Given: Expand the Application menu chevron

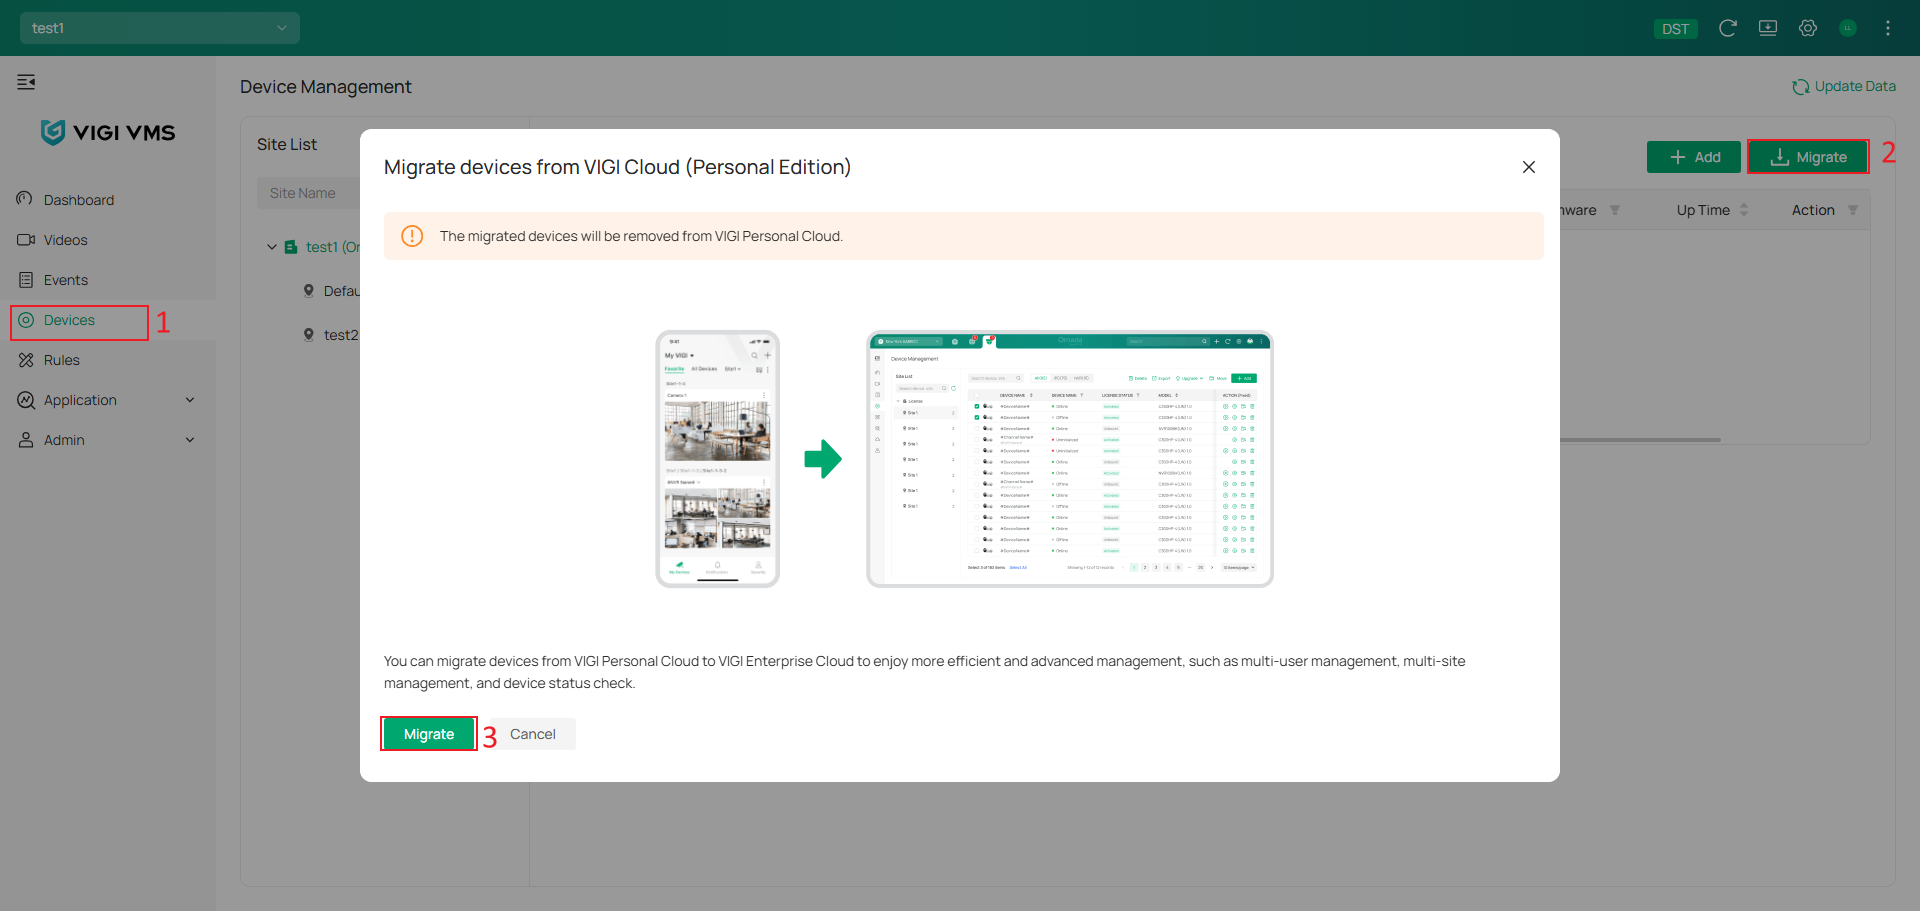Looking at the screenshot, I should (x=190, y=400).
